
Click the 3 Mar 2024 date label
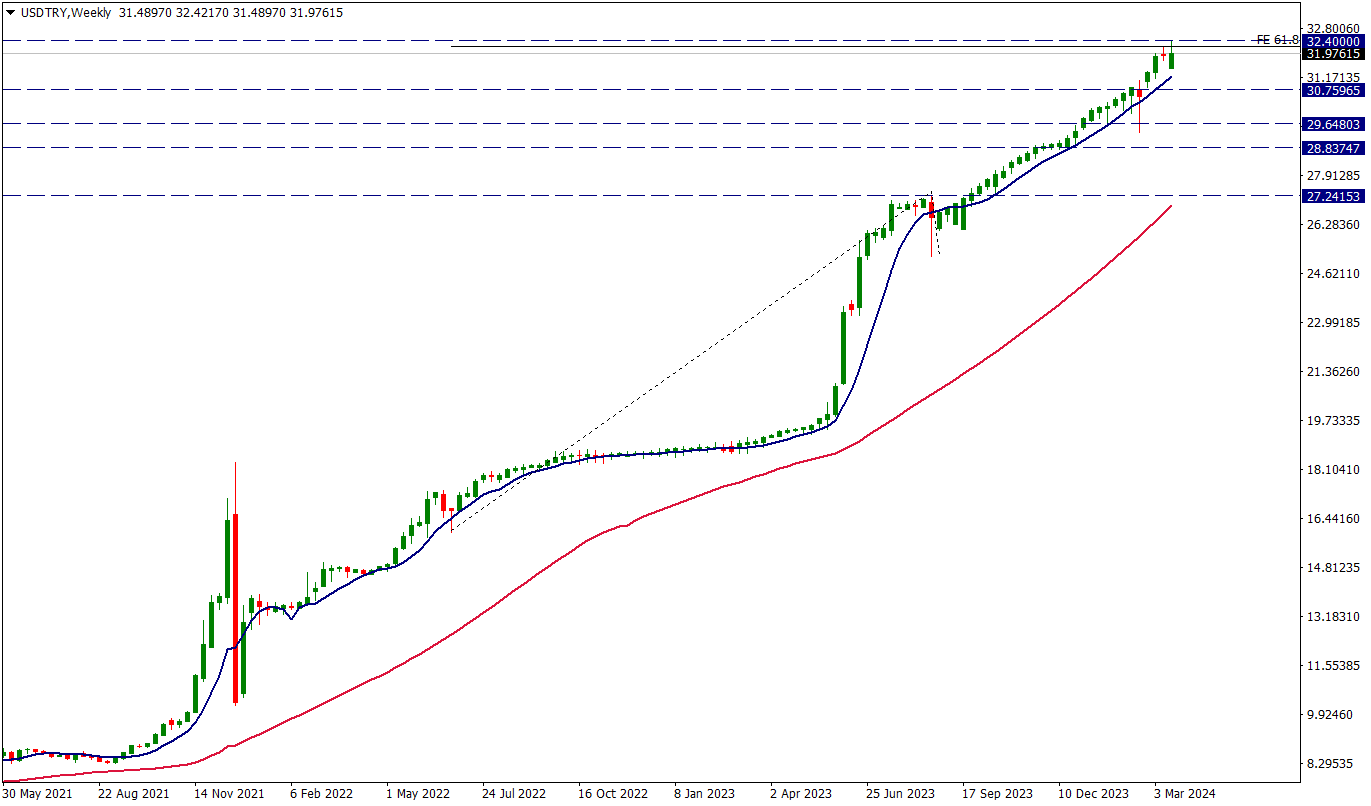tap(1186, 794)
